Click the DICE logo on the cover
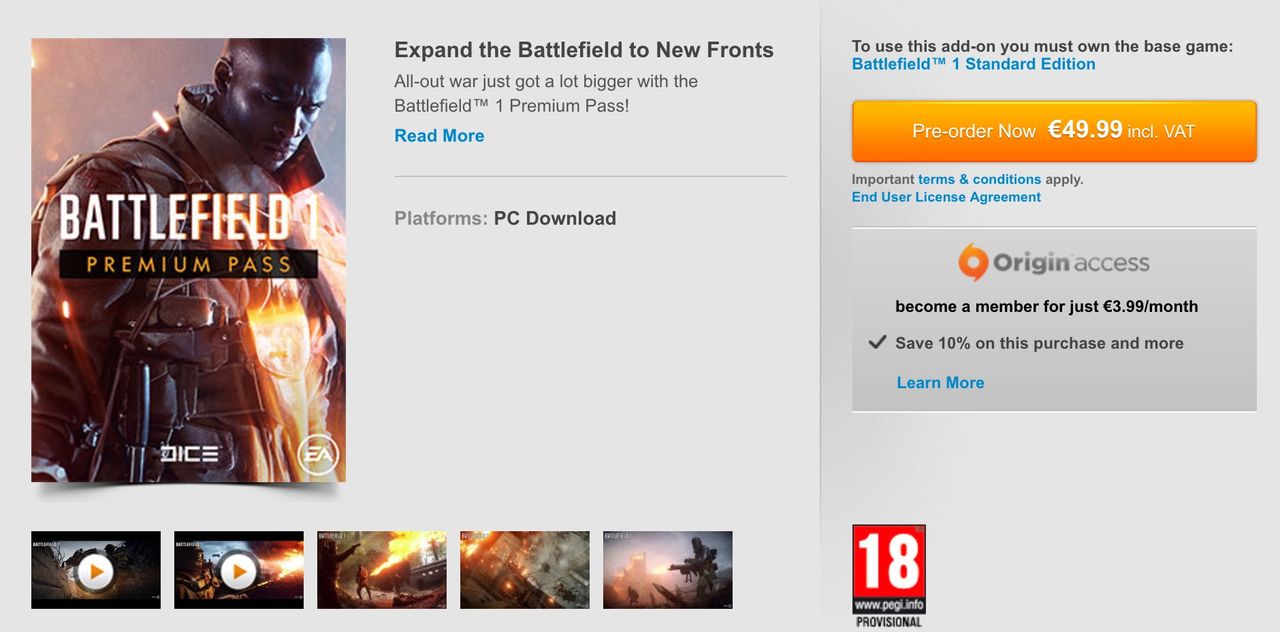Screen dimensions: 1280x632 (189, 454)
